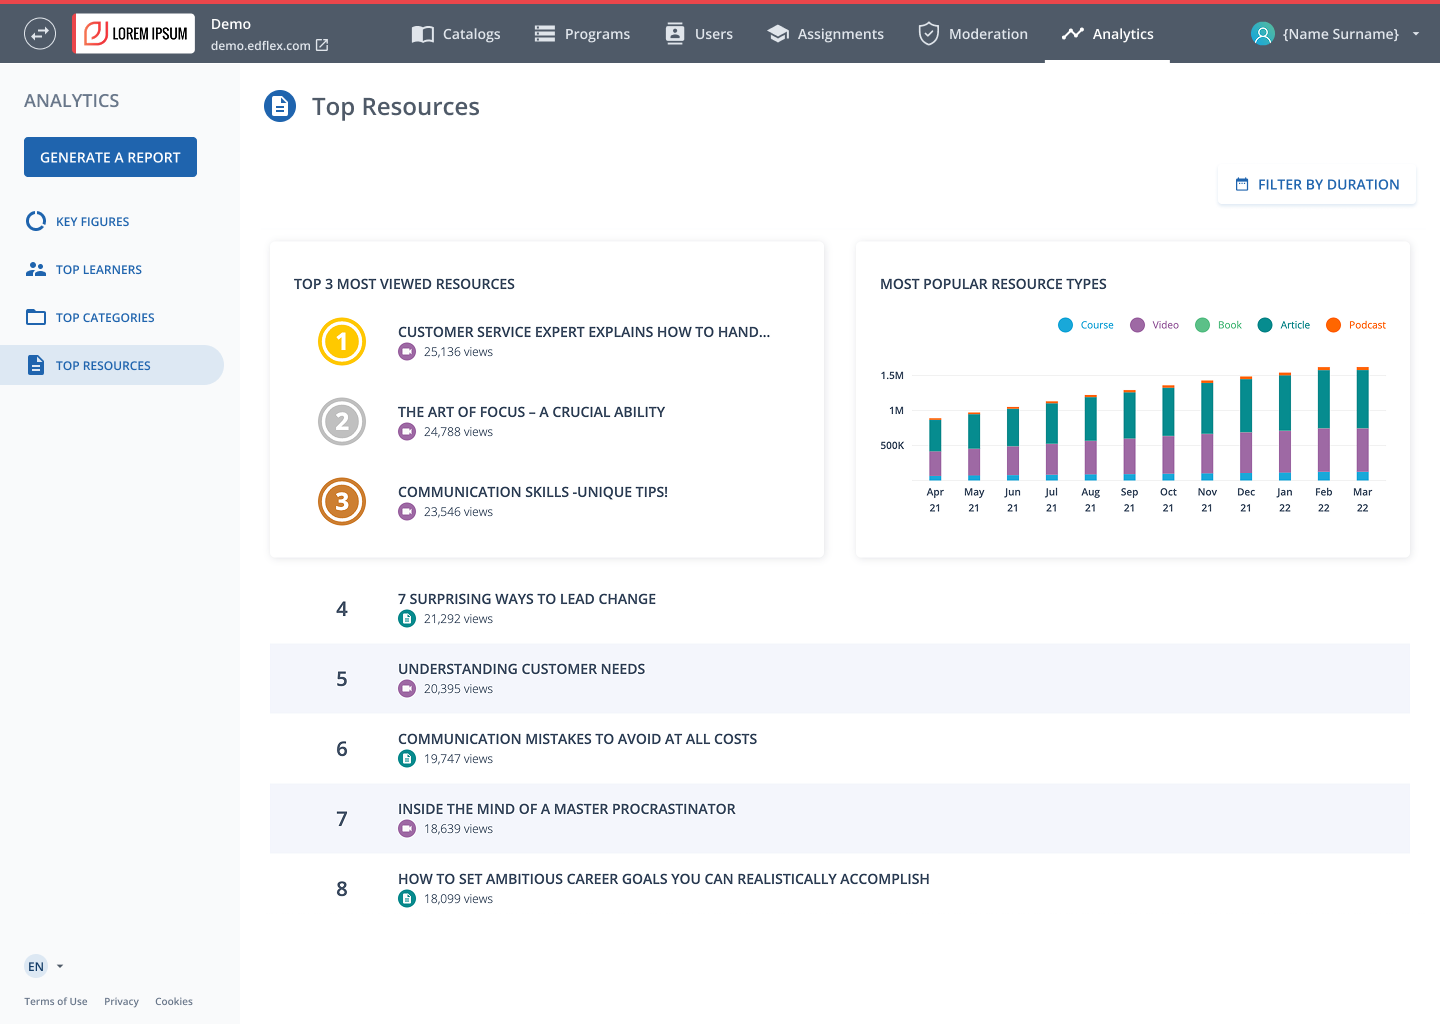The image size is (1440, 1024).
Task: Click the switch-platform arrows icon
Action: tap(40, 34)
